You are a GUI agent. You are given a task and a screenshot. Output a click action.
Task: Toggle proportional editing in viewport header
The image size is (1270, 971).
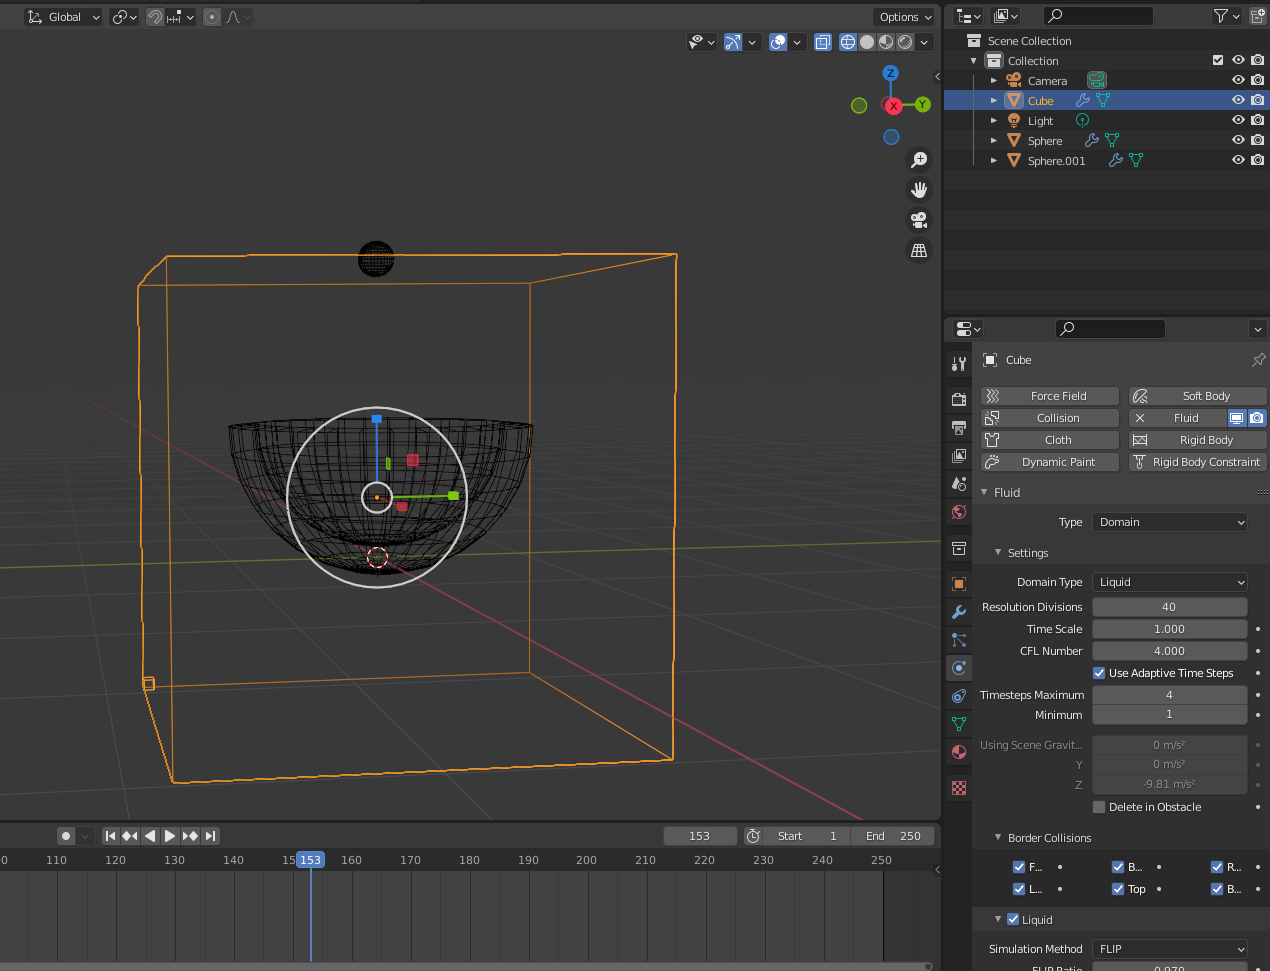(x=212, y=17)
